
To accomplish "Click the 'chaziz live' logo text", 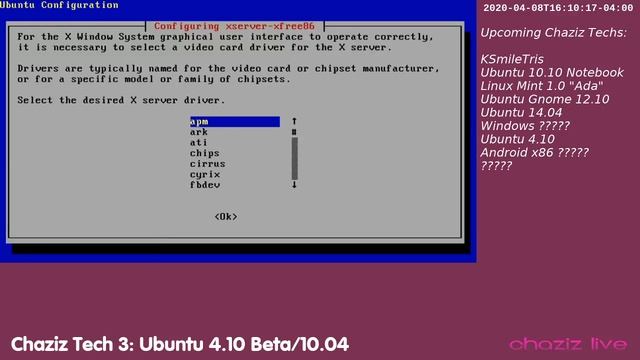I will [568, 344].
